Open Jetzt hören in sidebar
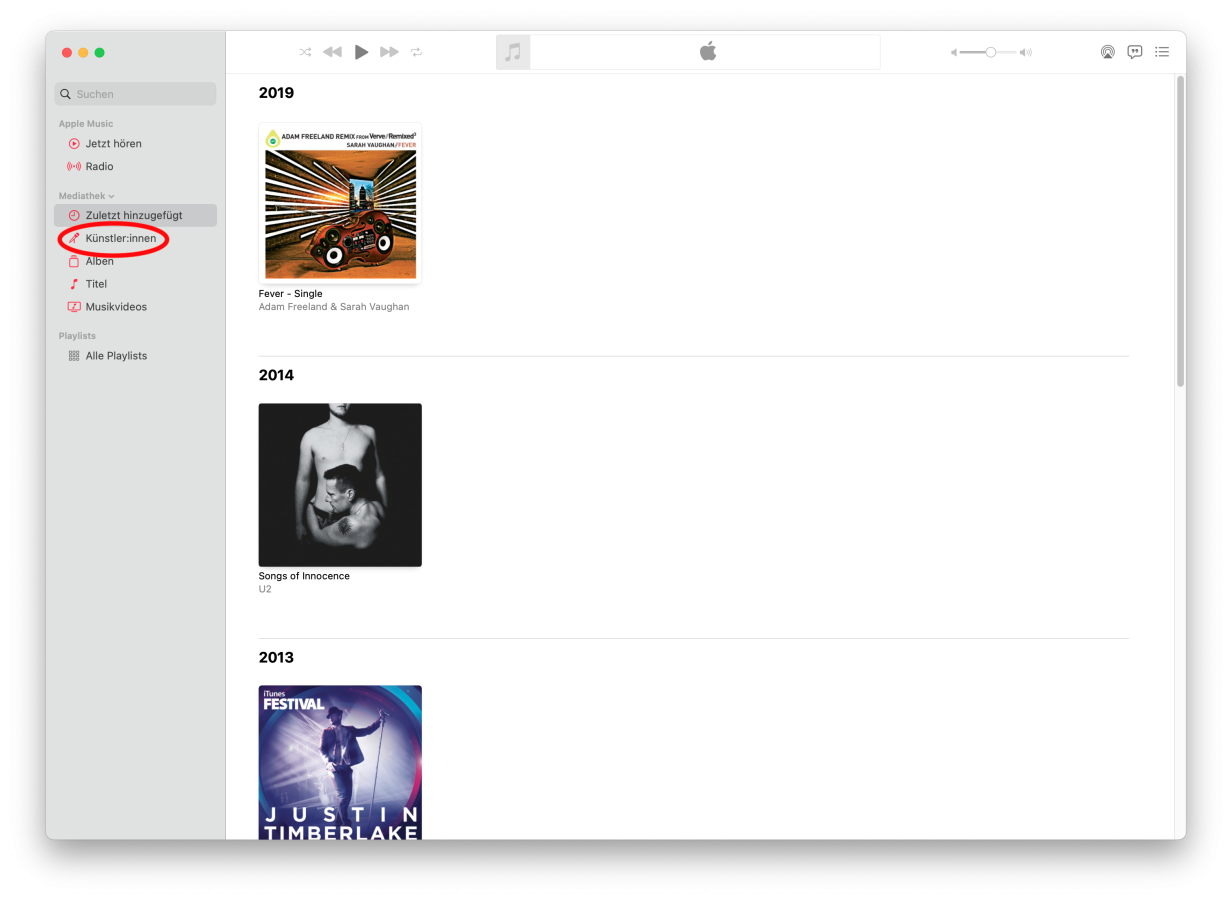The width and height of the screenshot is (1232, 900). point(136,144)
